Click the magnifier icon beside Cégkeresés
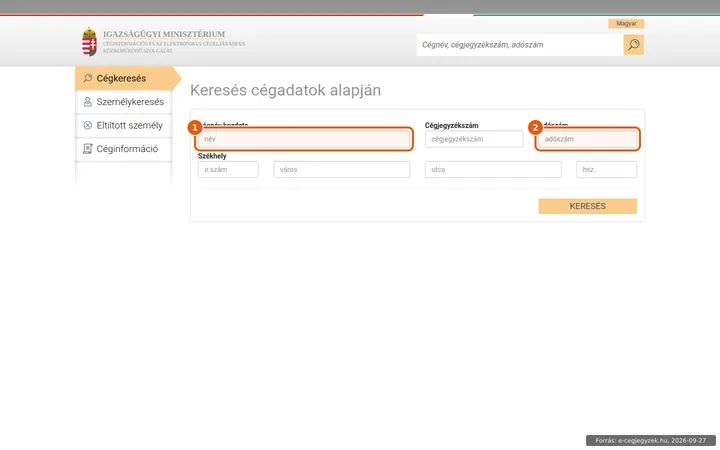The height and width of the screenshot is (450, 720). pos(88,78)
